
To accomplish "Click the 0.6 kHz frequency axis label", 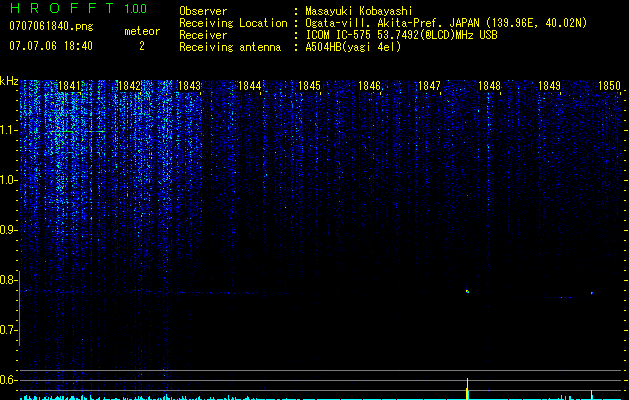I will point(8,380).
